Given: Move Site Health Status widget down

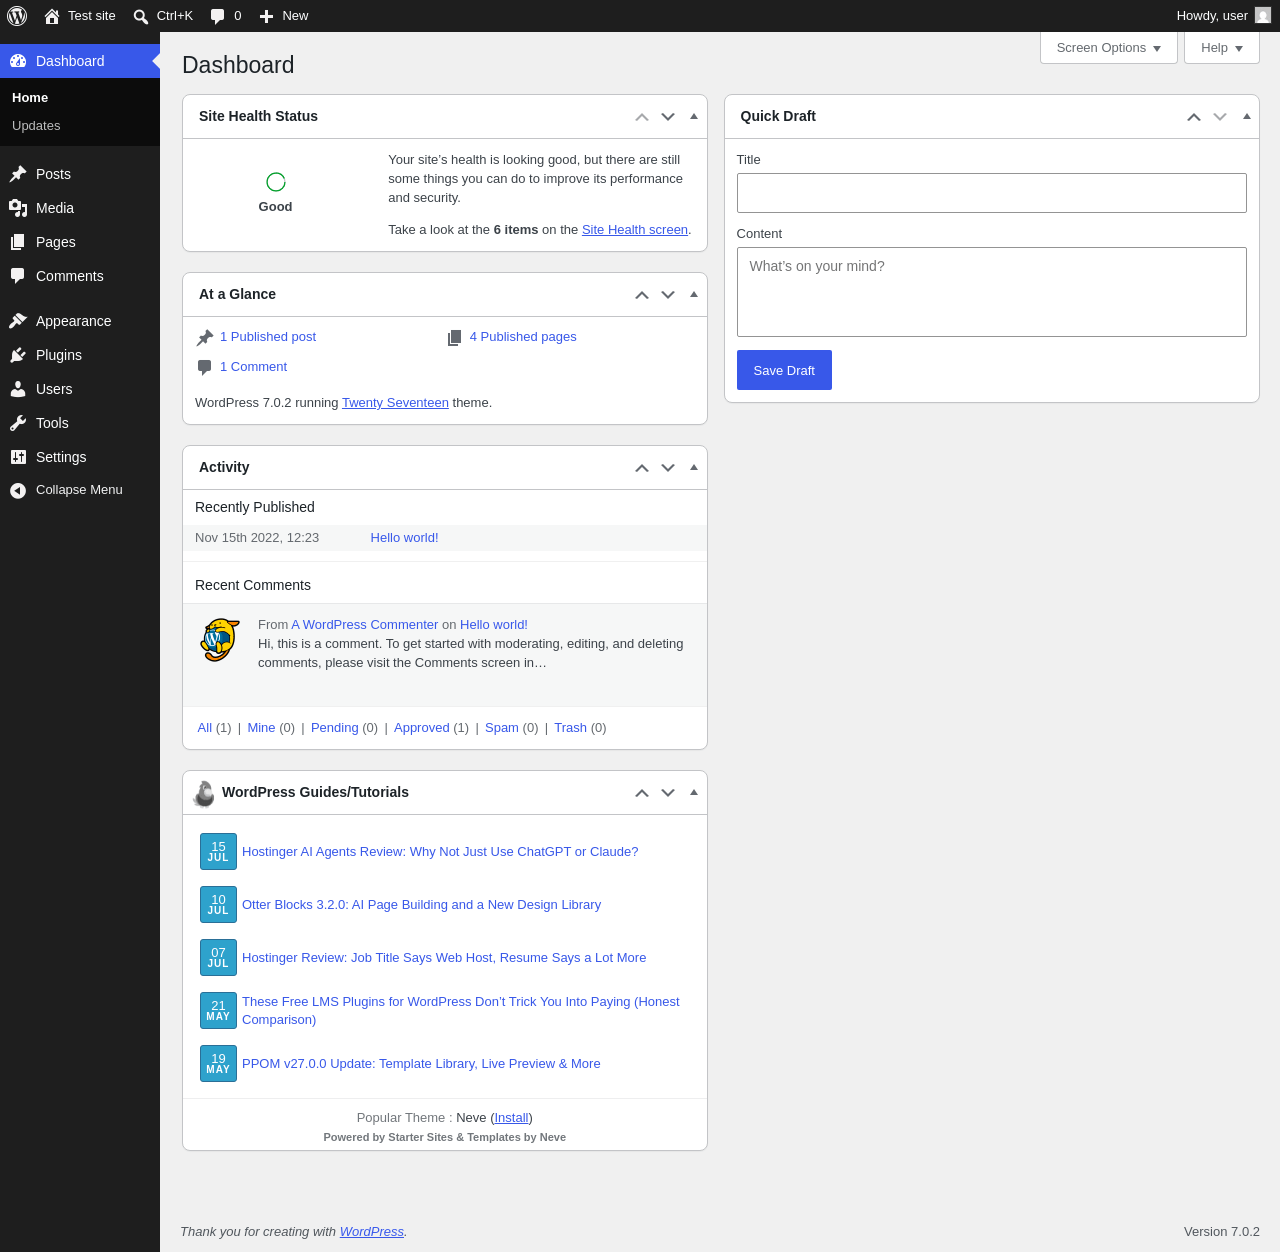Looking at the screenshot, I should (x=668, y=117).
